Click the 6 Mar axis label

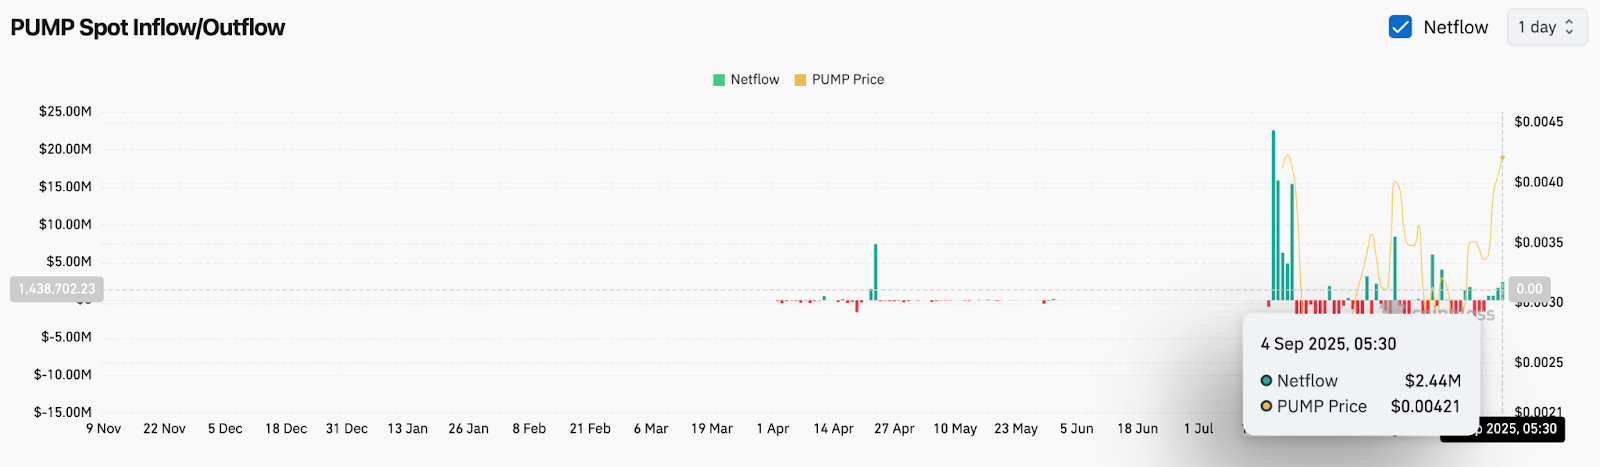(651, 428)
